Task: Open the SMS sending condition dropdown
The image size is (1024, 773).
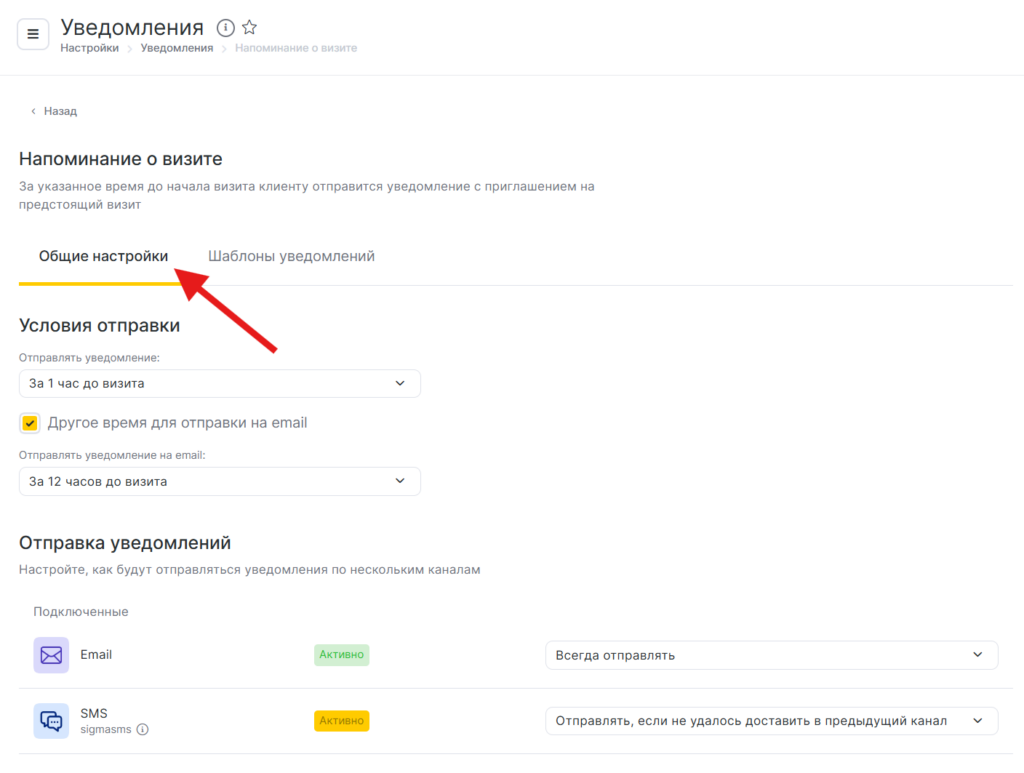Action: (x=771, y=720)
